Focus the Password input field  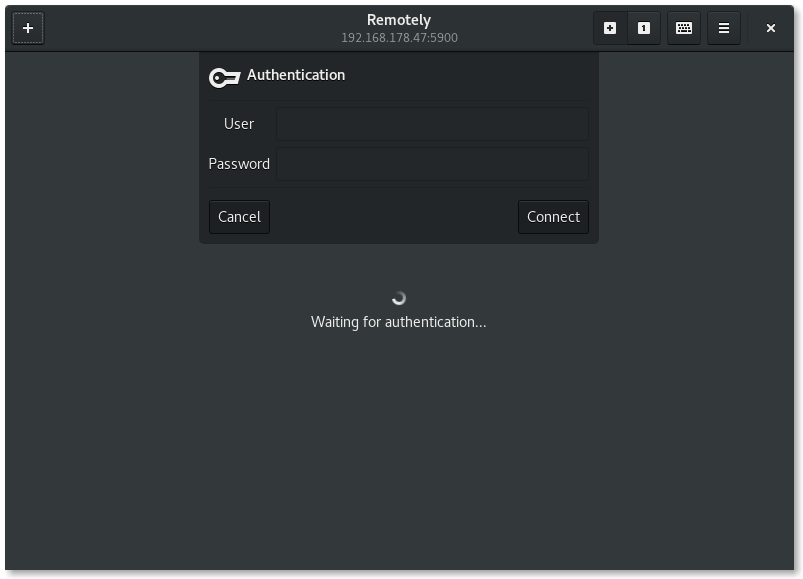(x=432, y=164)
